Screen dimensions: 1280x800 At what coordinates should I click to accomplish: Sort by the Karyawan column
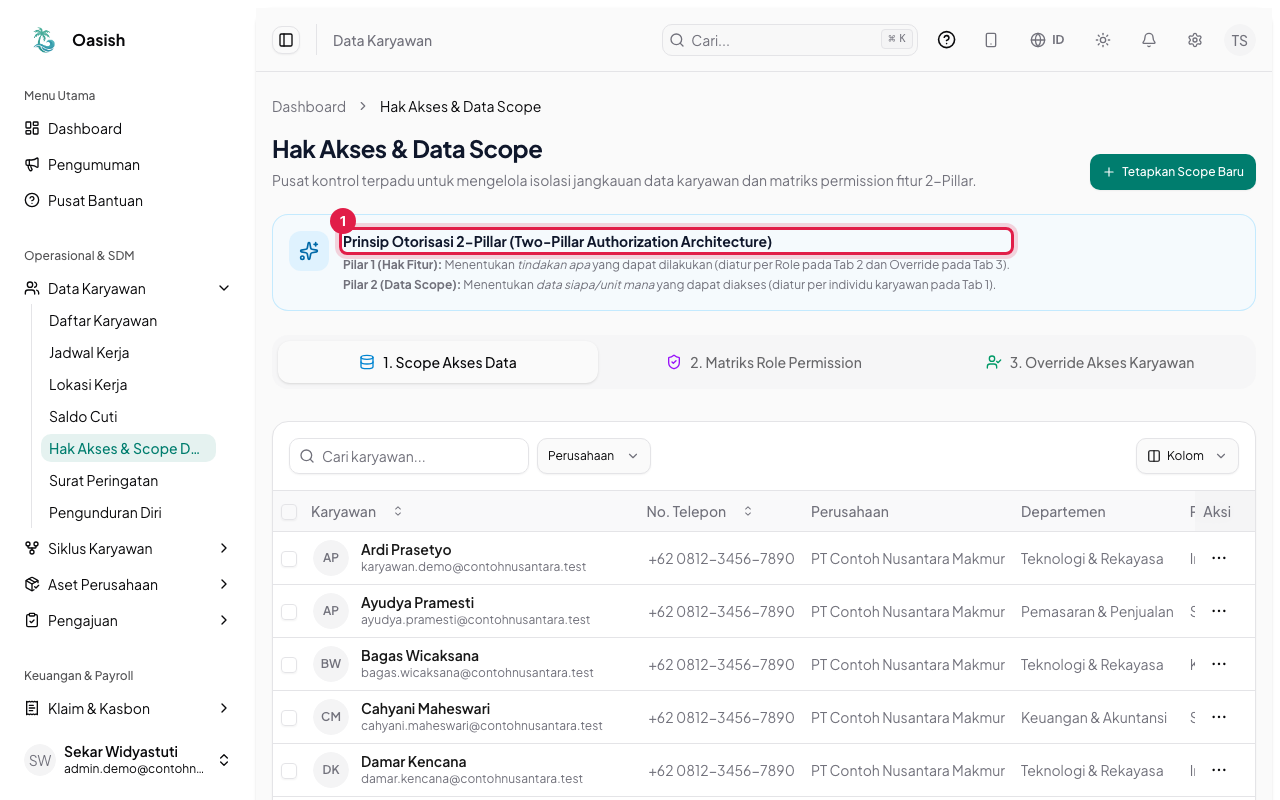tap(357, 512)
